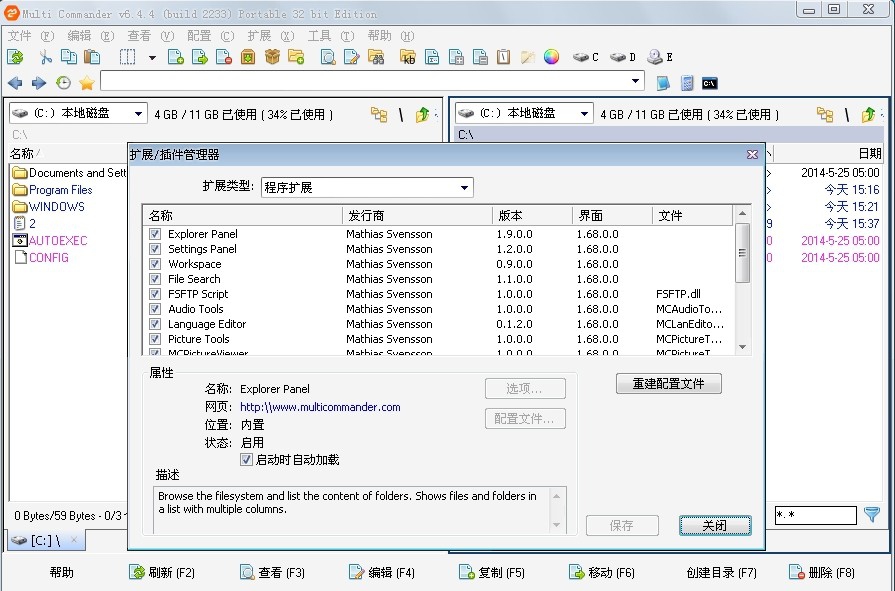Click the folder size kb icon
The height and width of the screenshot is (591, 895).
pos(408,57)
